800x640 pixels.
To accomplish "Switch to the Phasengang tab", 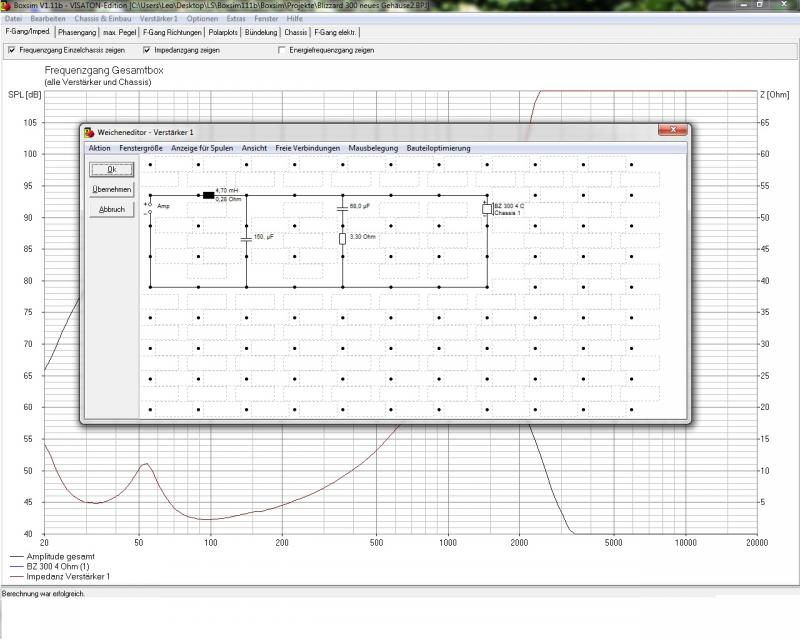I will point(77,32).
